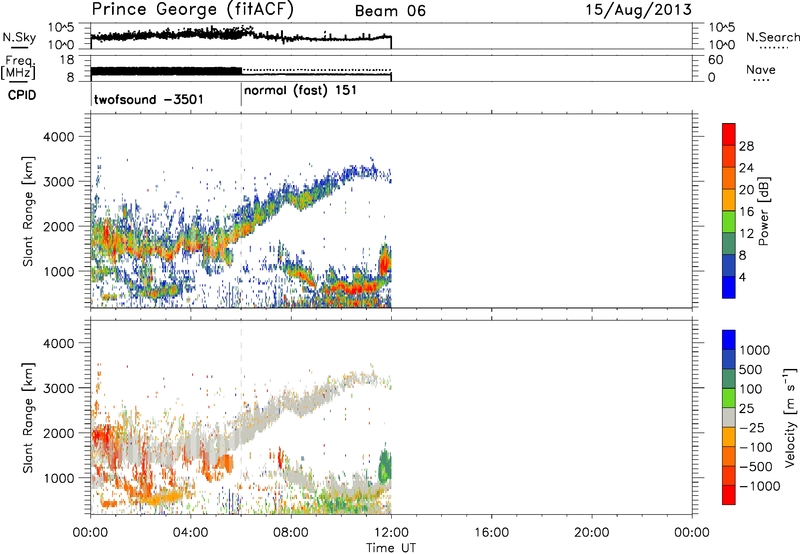Click the 12 label on Power colorbar

tap(746, 234)
